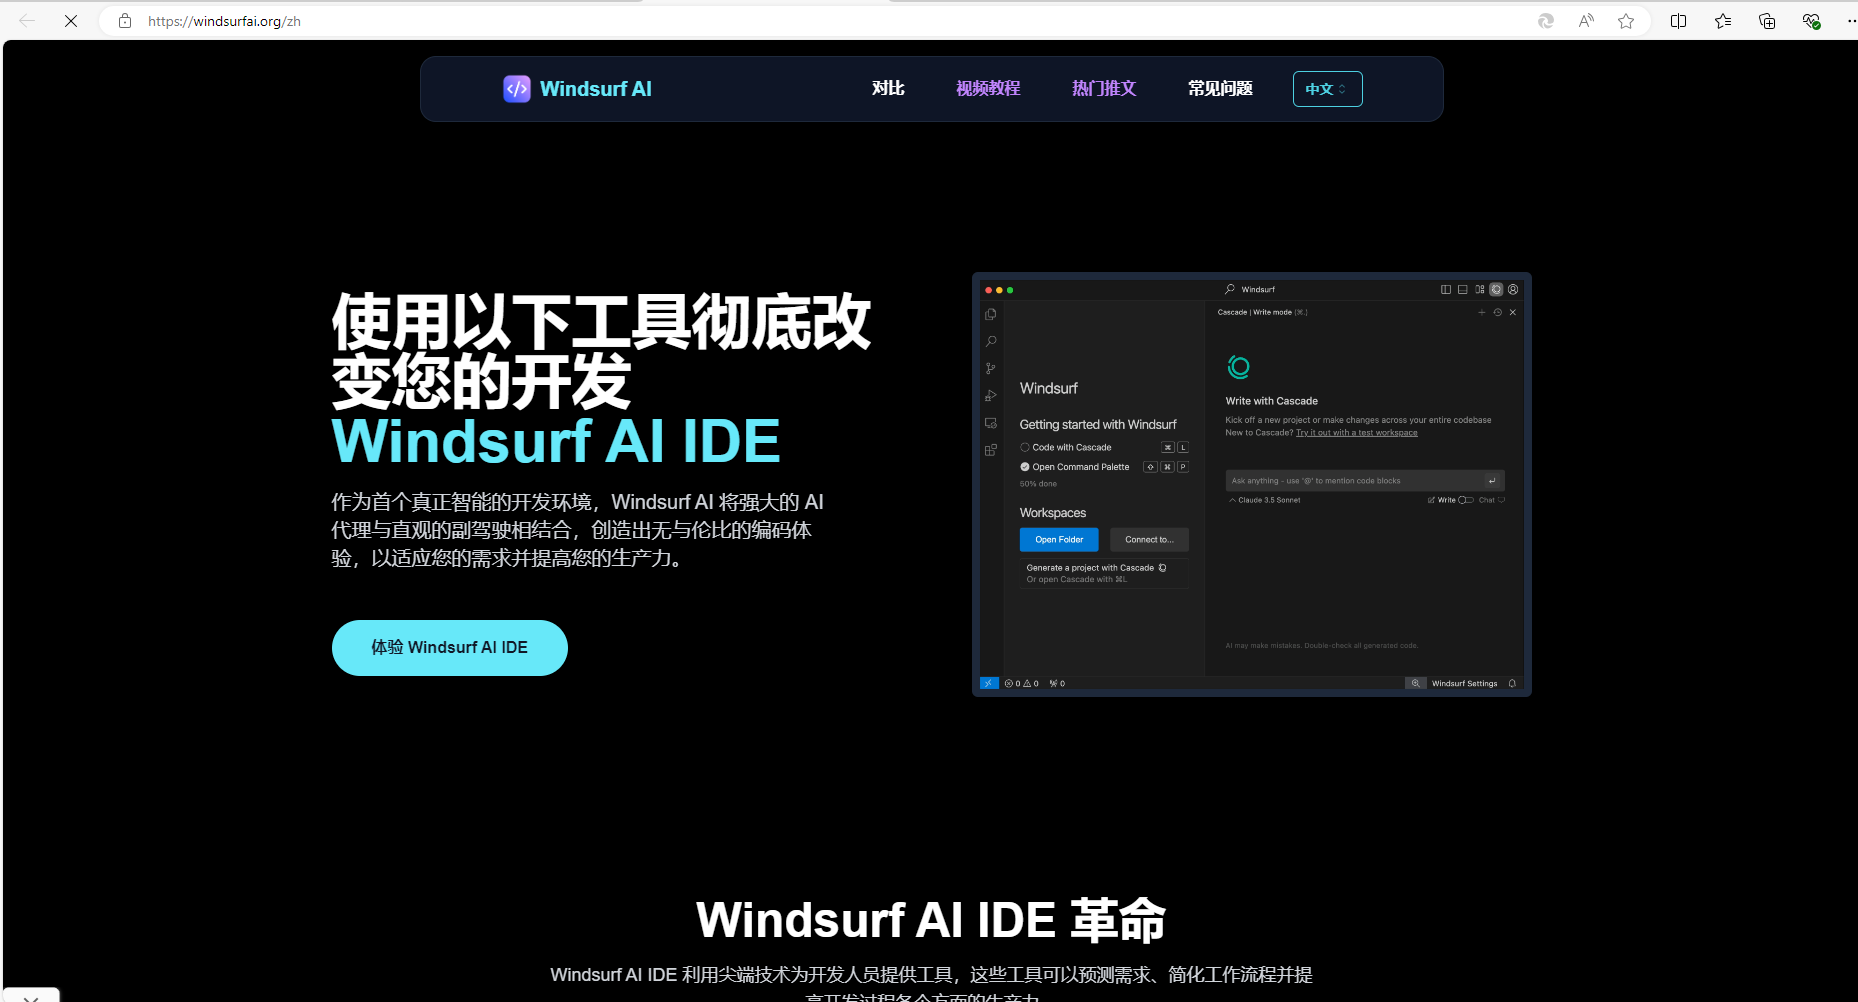Stop loading the page with the X button

point(71,21)
